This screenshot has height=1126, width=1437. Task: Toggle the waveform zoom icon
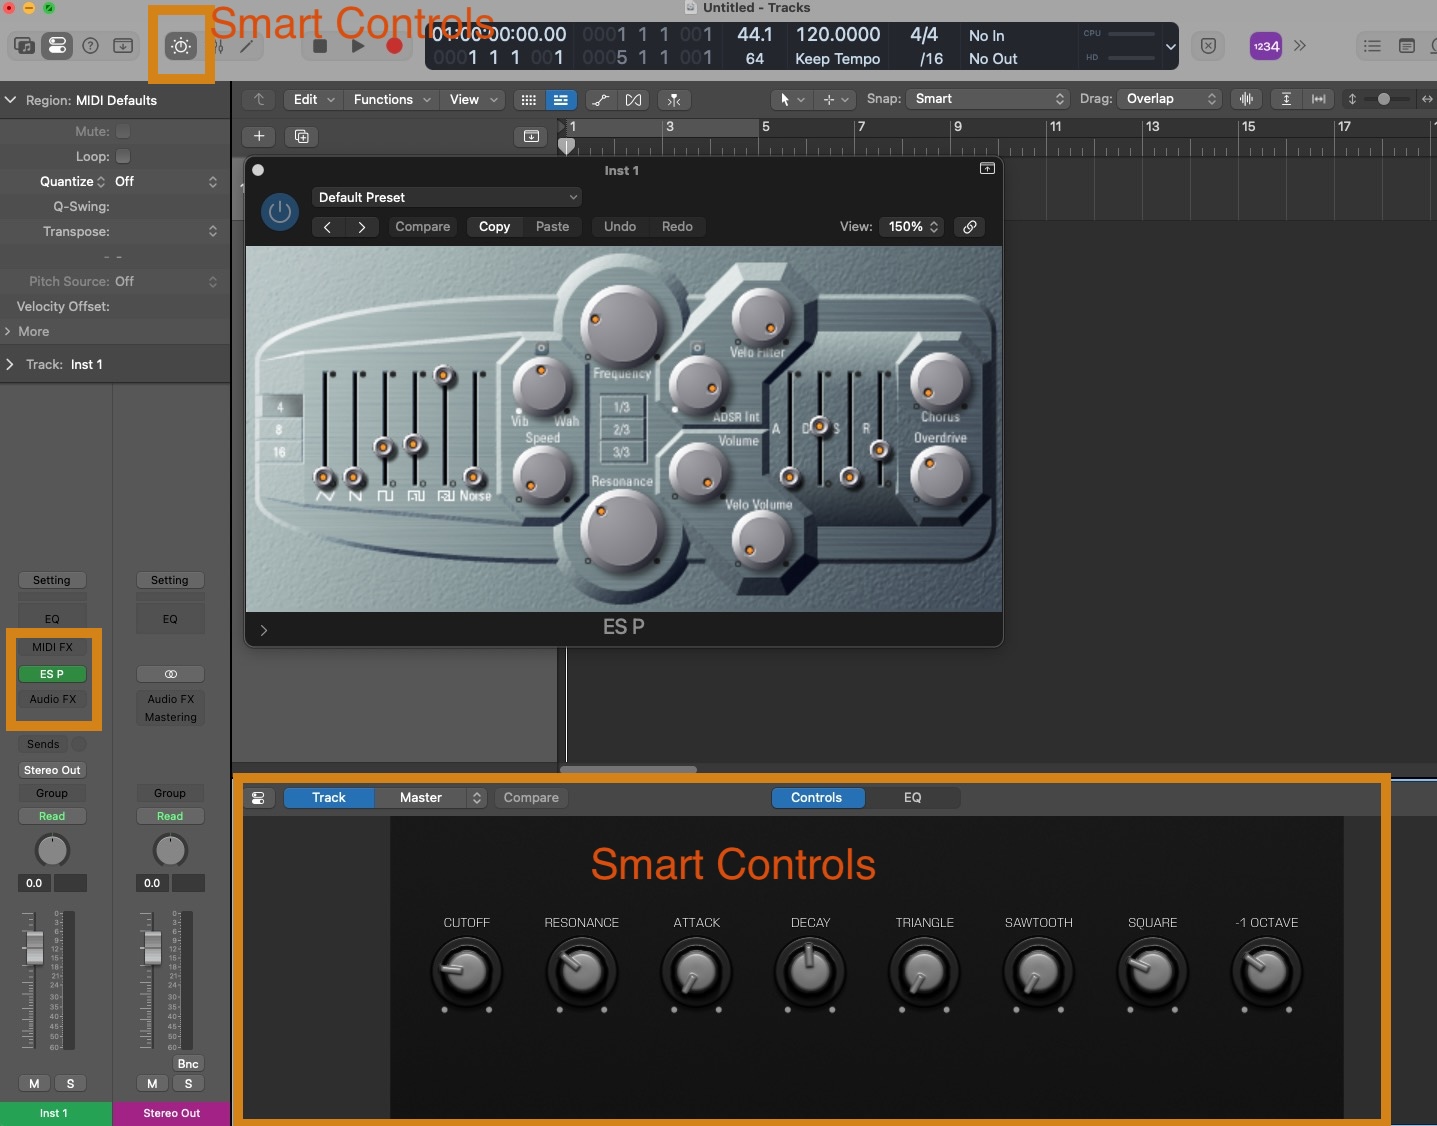click(x=1246, y=99)
